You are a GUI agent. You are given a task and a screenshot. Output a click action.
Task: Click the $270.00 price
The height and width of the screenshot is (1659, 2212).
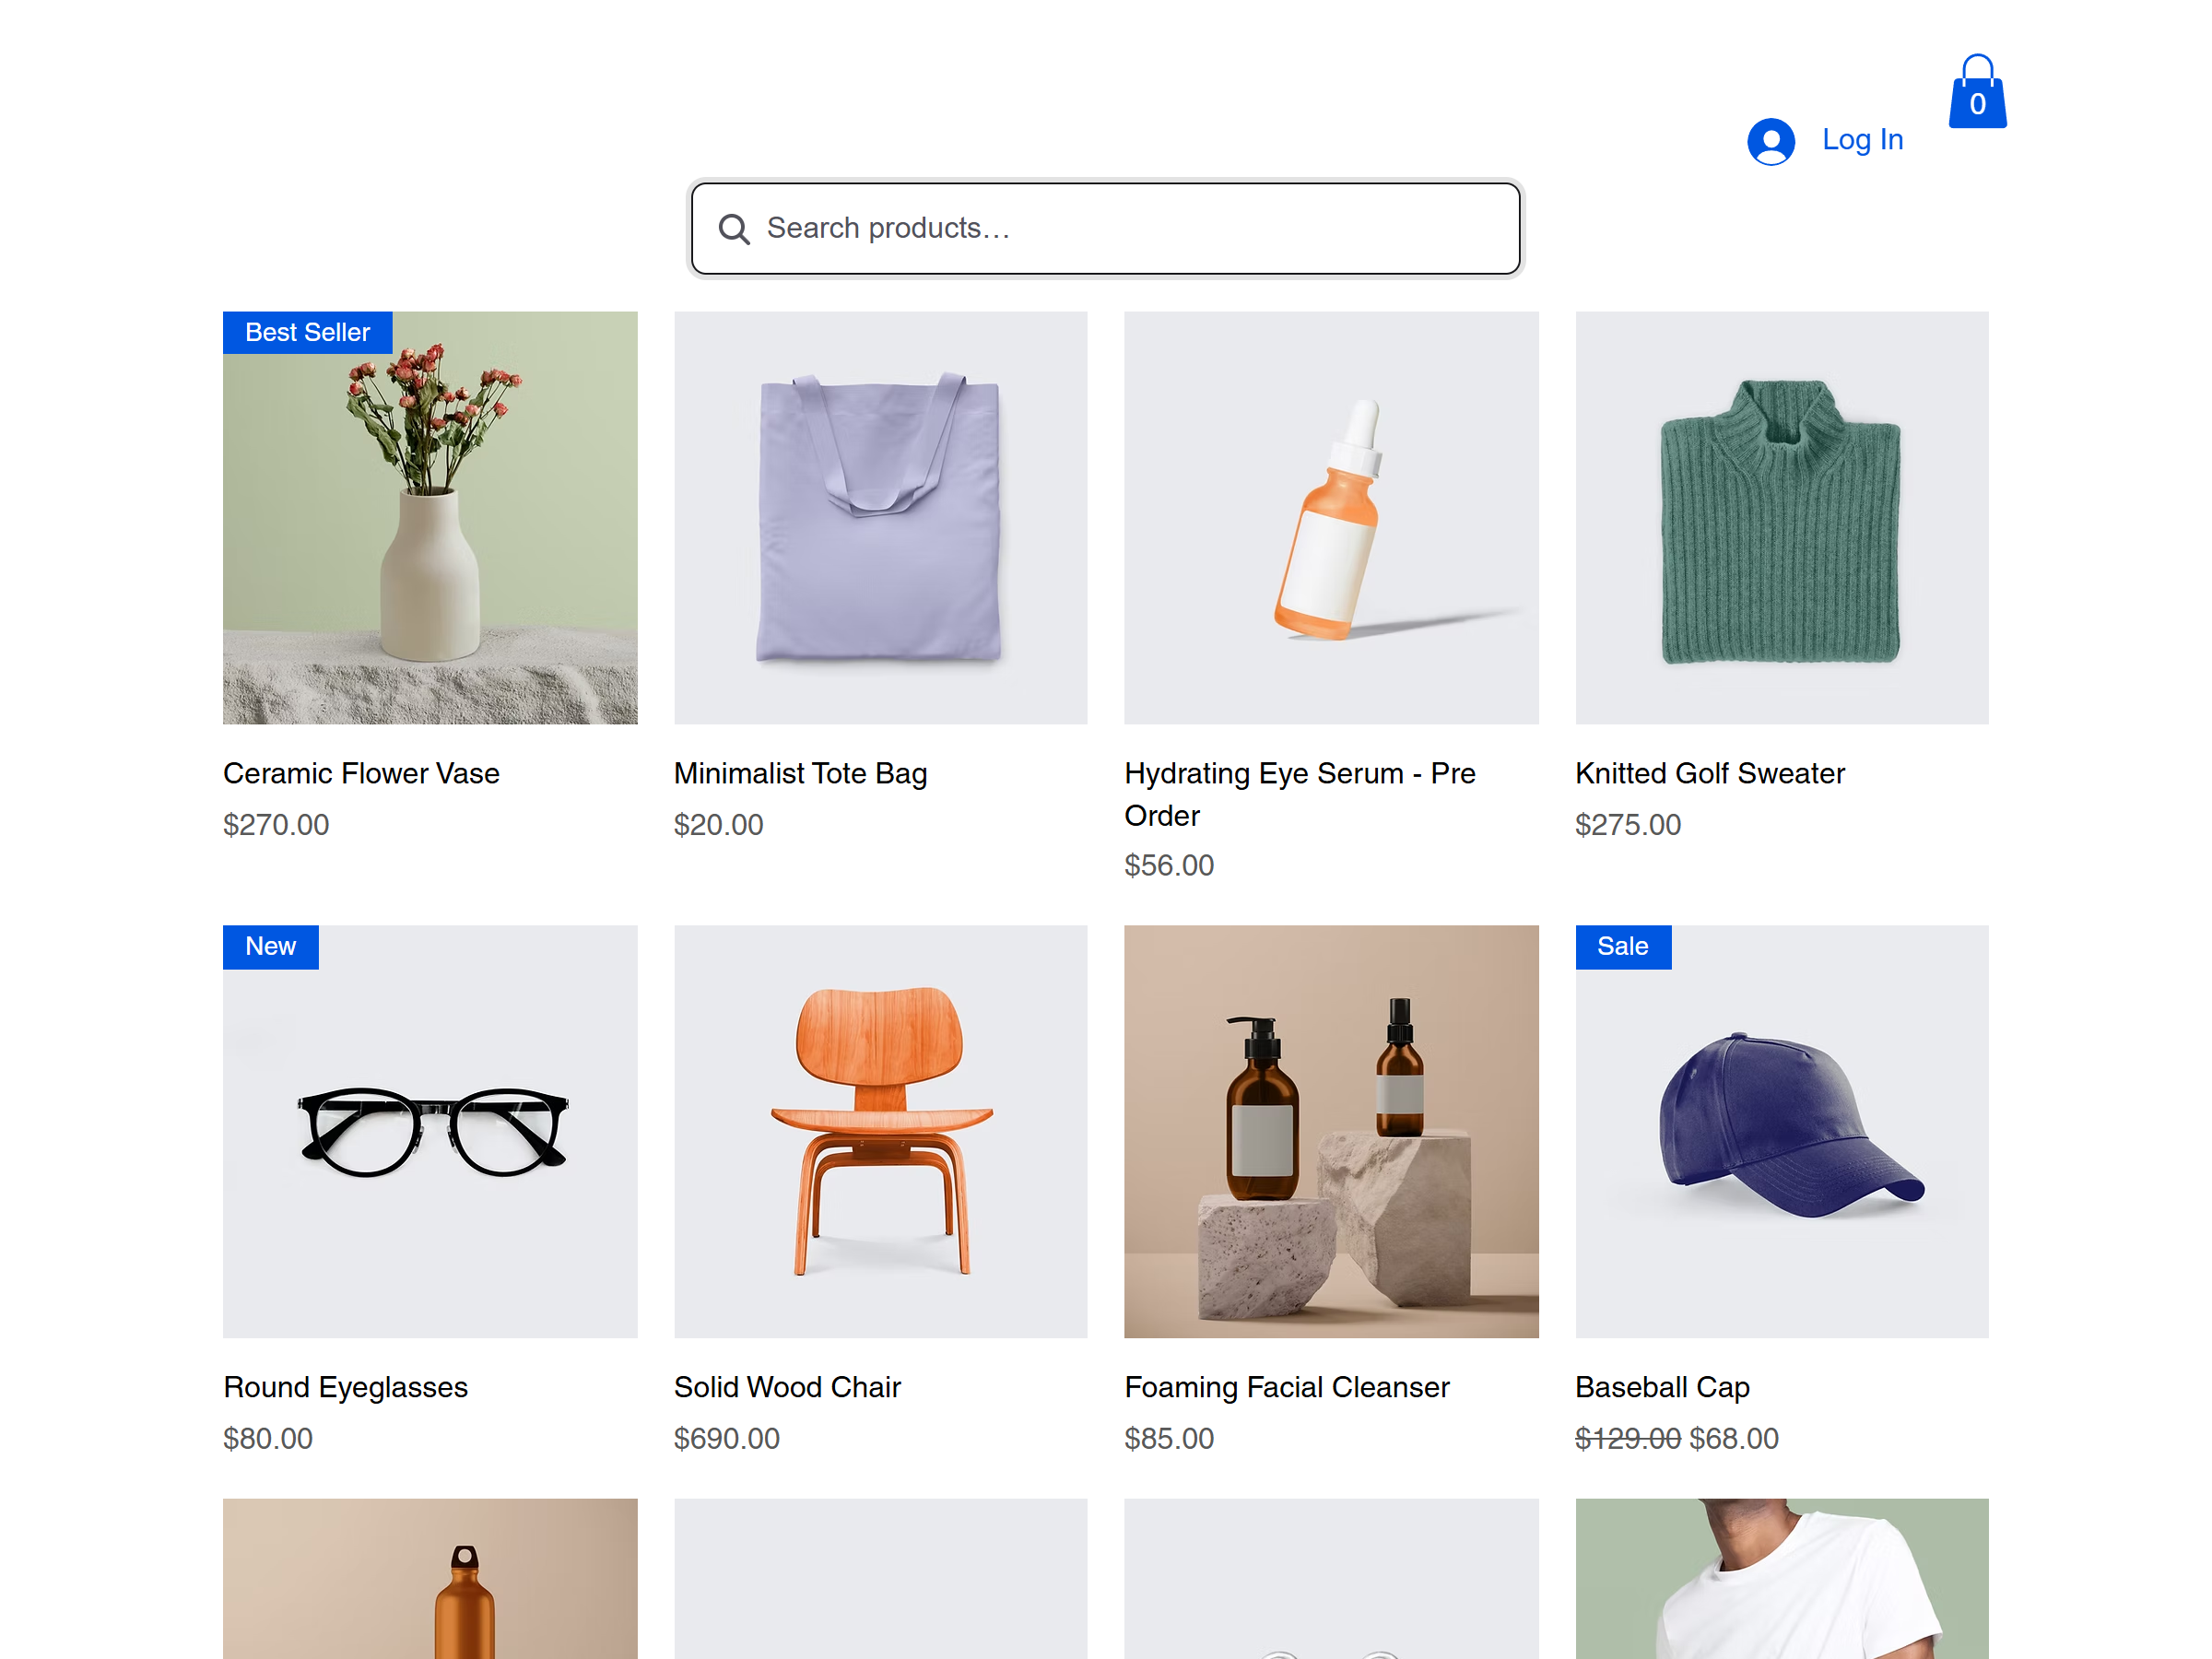[276, 825]
